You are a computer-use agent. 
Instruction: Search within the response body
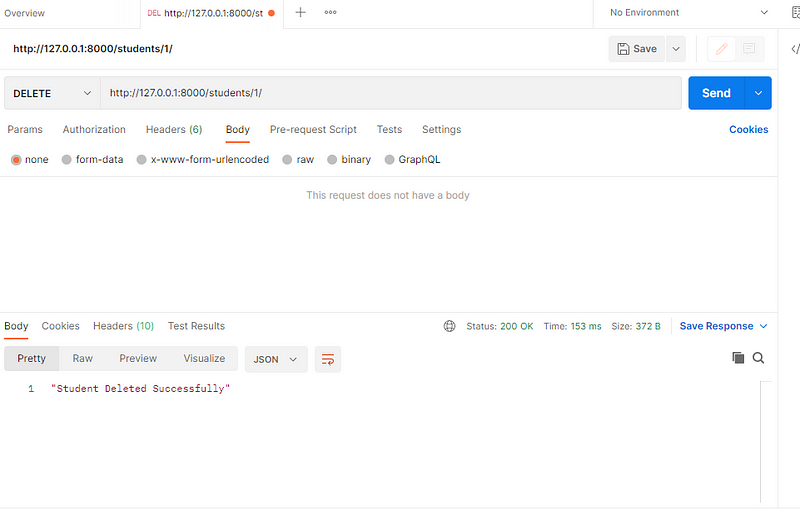coord(758,358)
